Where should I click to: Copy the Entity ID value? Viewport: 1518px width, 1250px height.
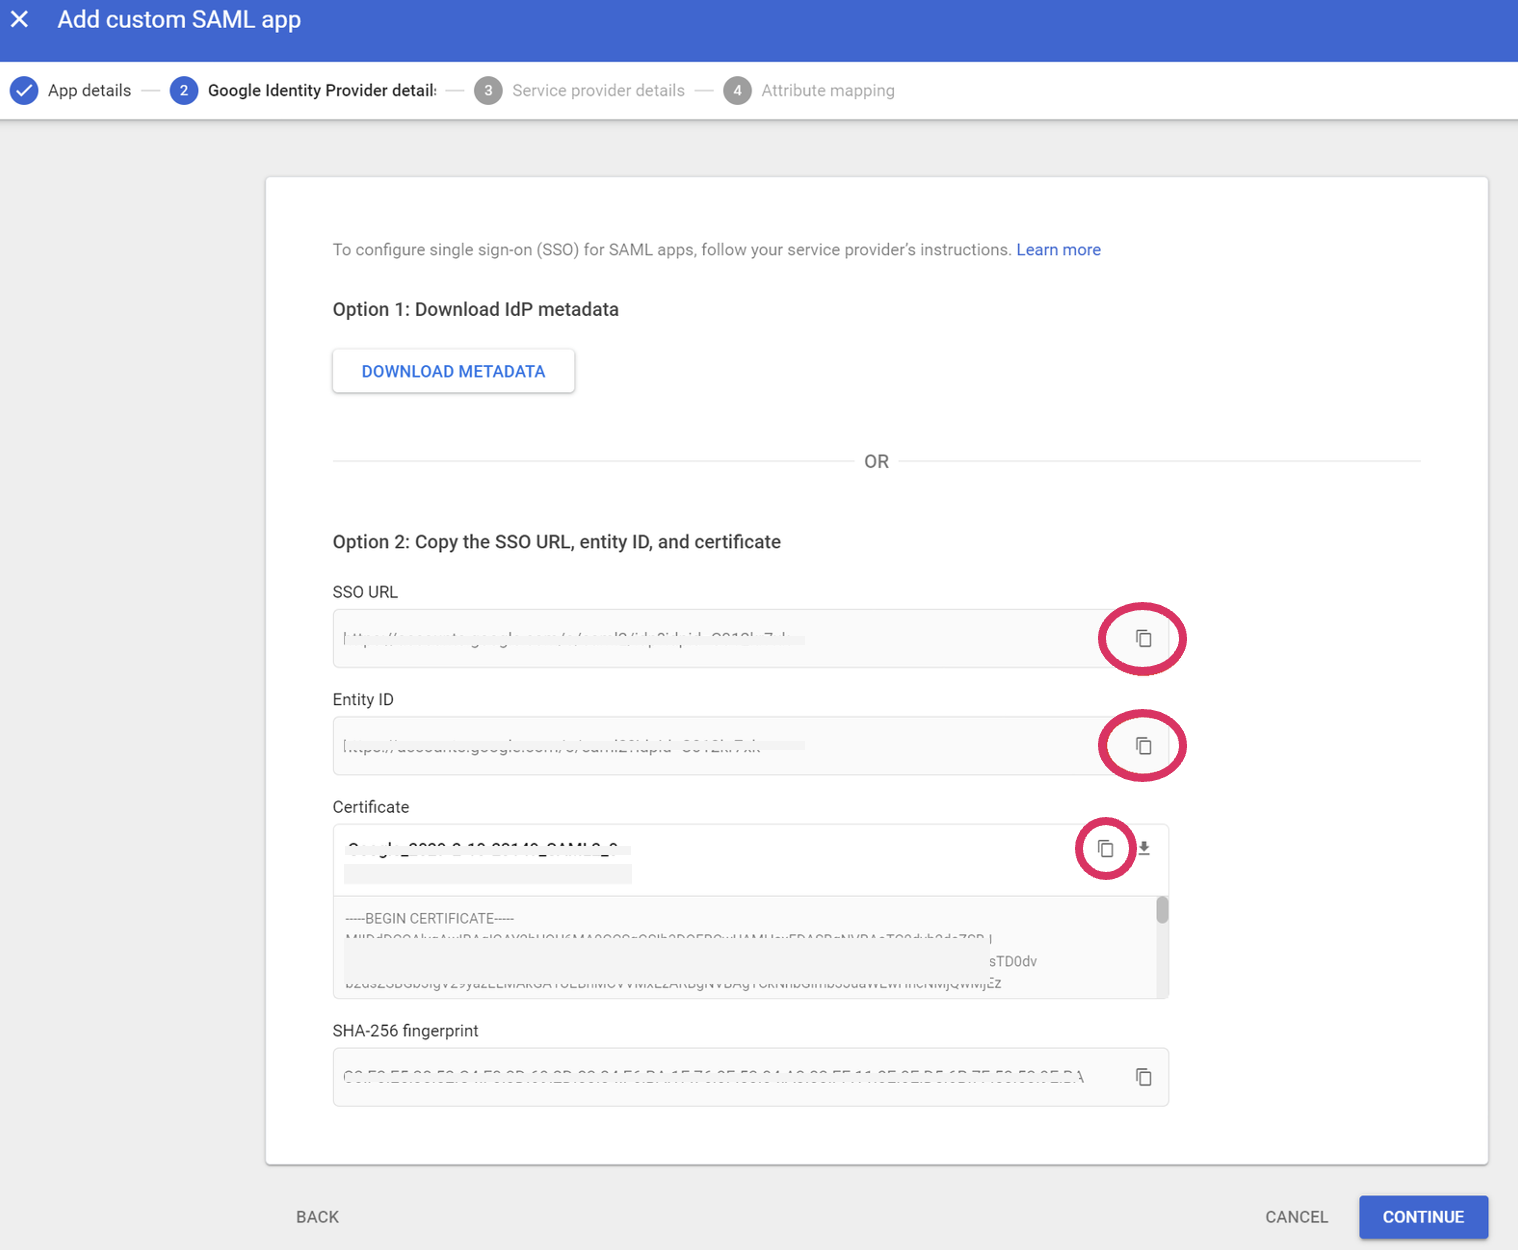pos(1143,746)
